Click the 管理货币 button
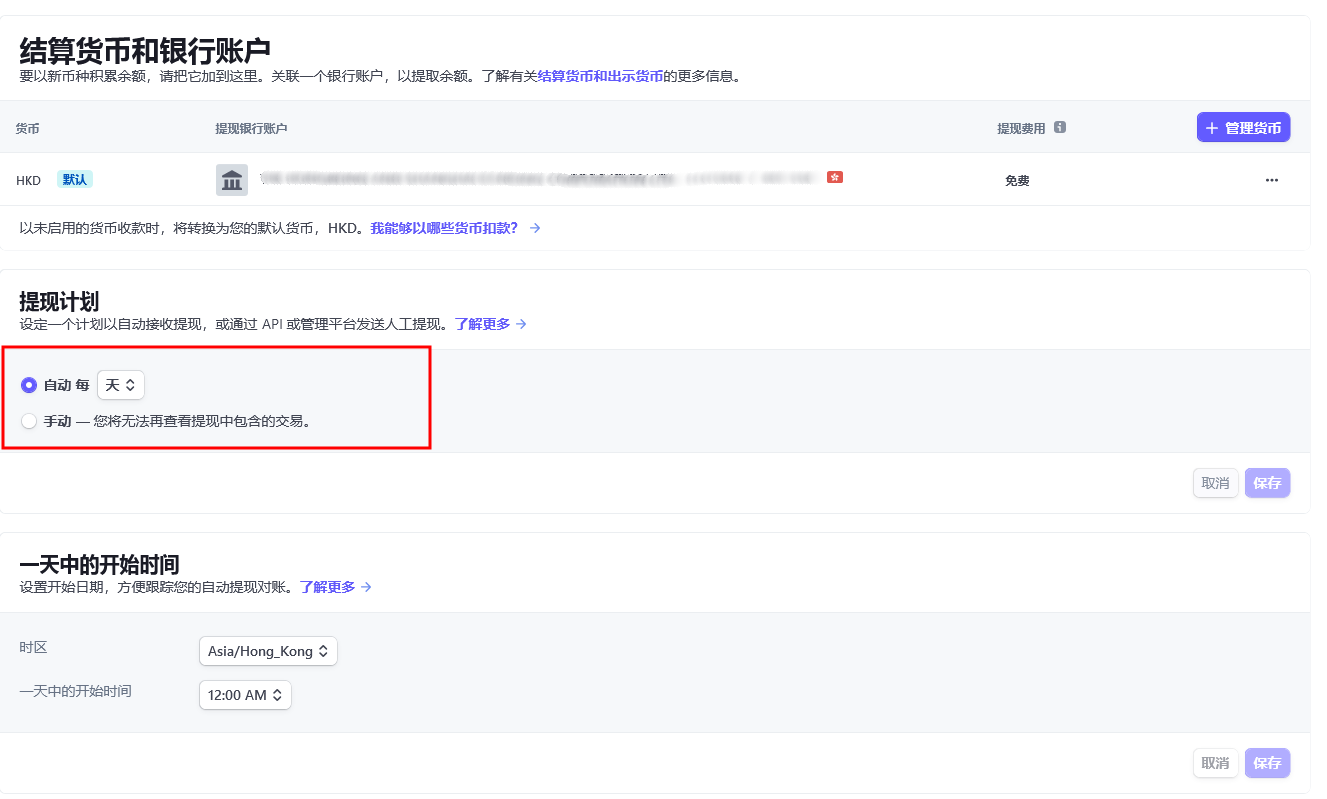Screen dimensions: 1327x799 pos(1243,128)
